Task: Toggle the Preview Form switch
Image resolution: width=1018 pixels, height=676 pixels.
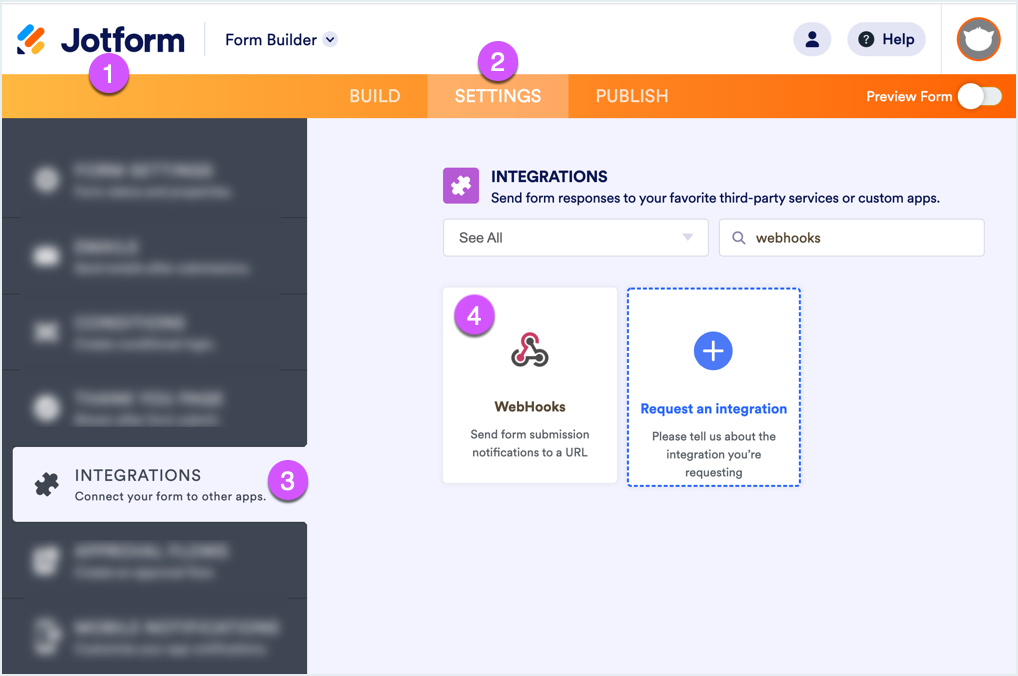Action: tap(980, 96)
